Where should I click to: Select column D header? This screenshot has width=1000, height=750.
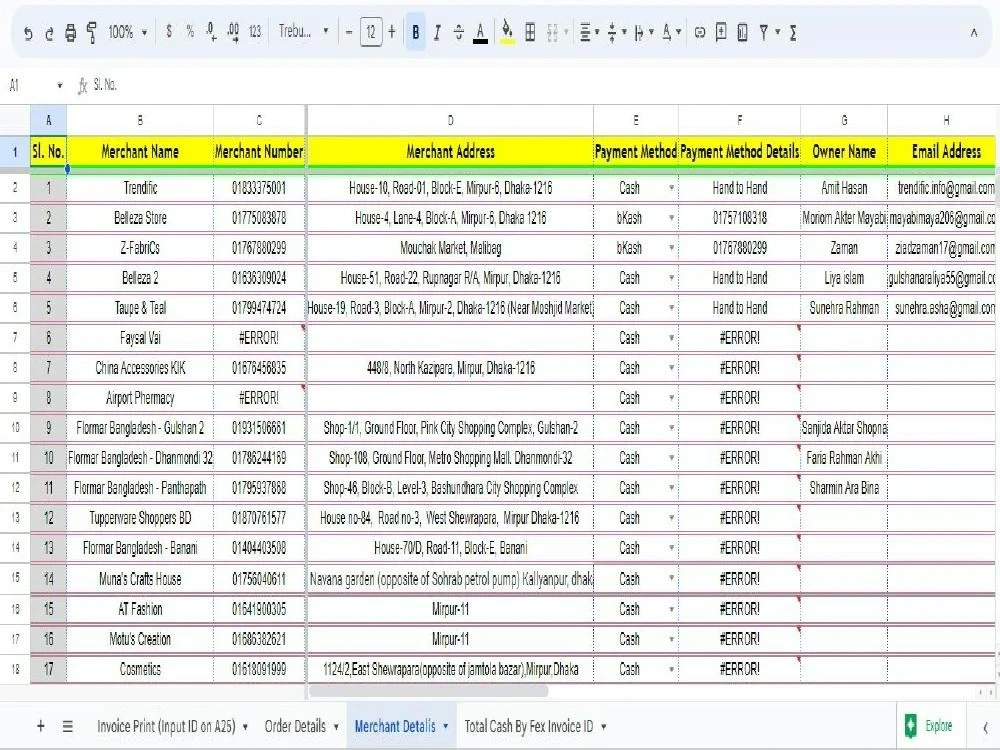tap(450, 120)
